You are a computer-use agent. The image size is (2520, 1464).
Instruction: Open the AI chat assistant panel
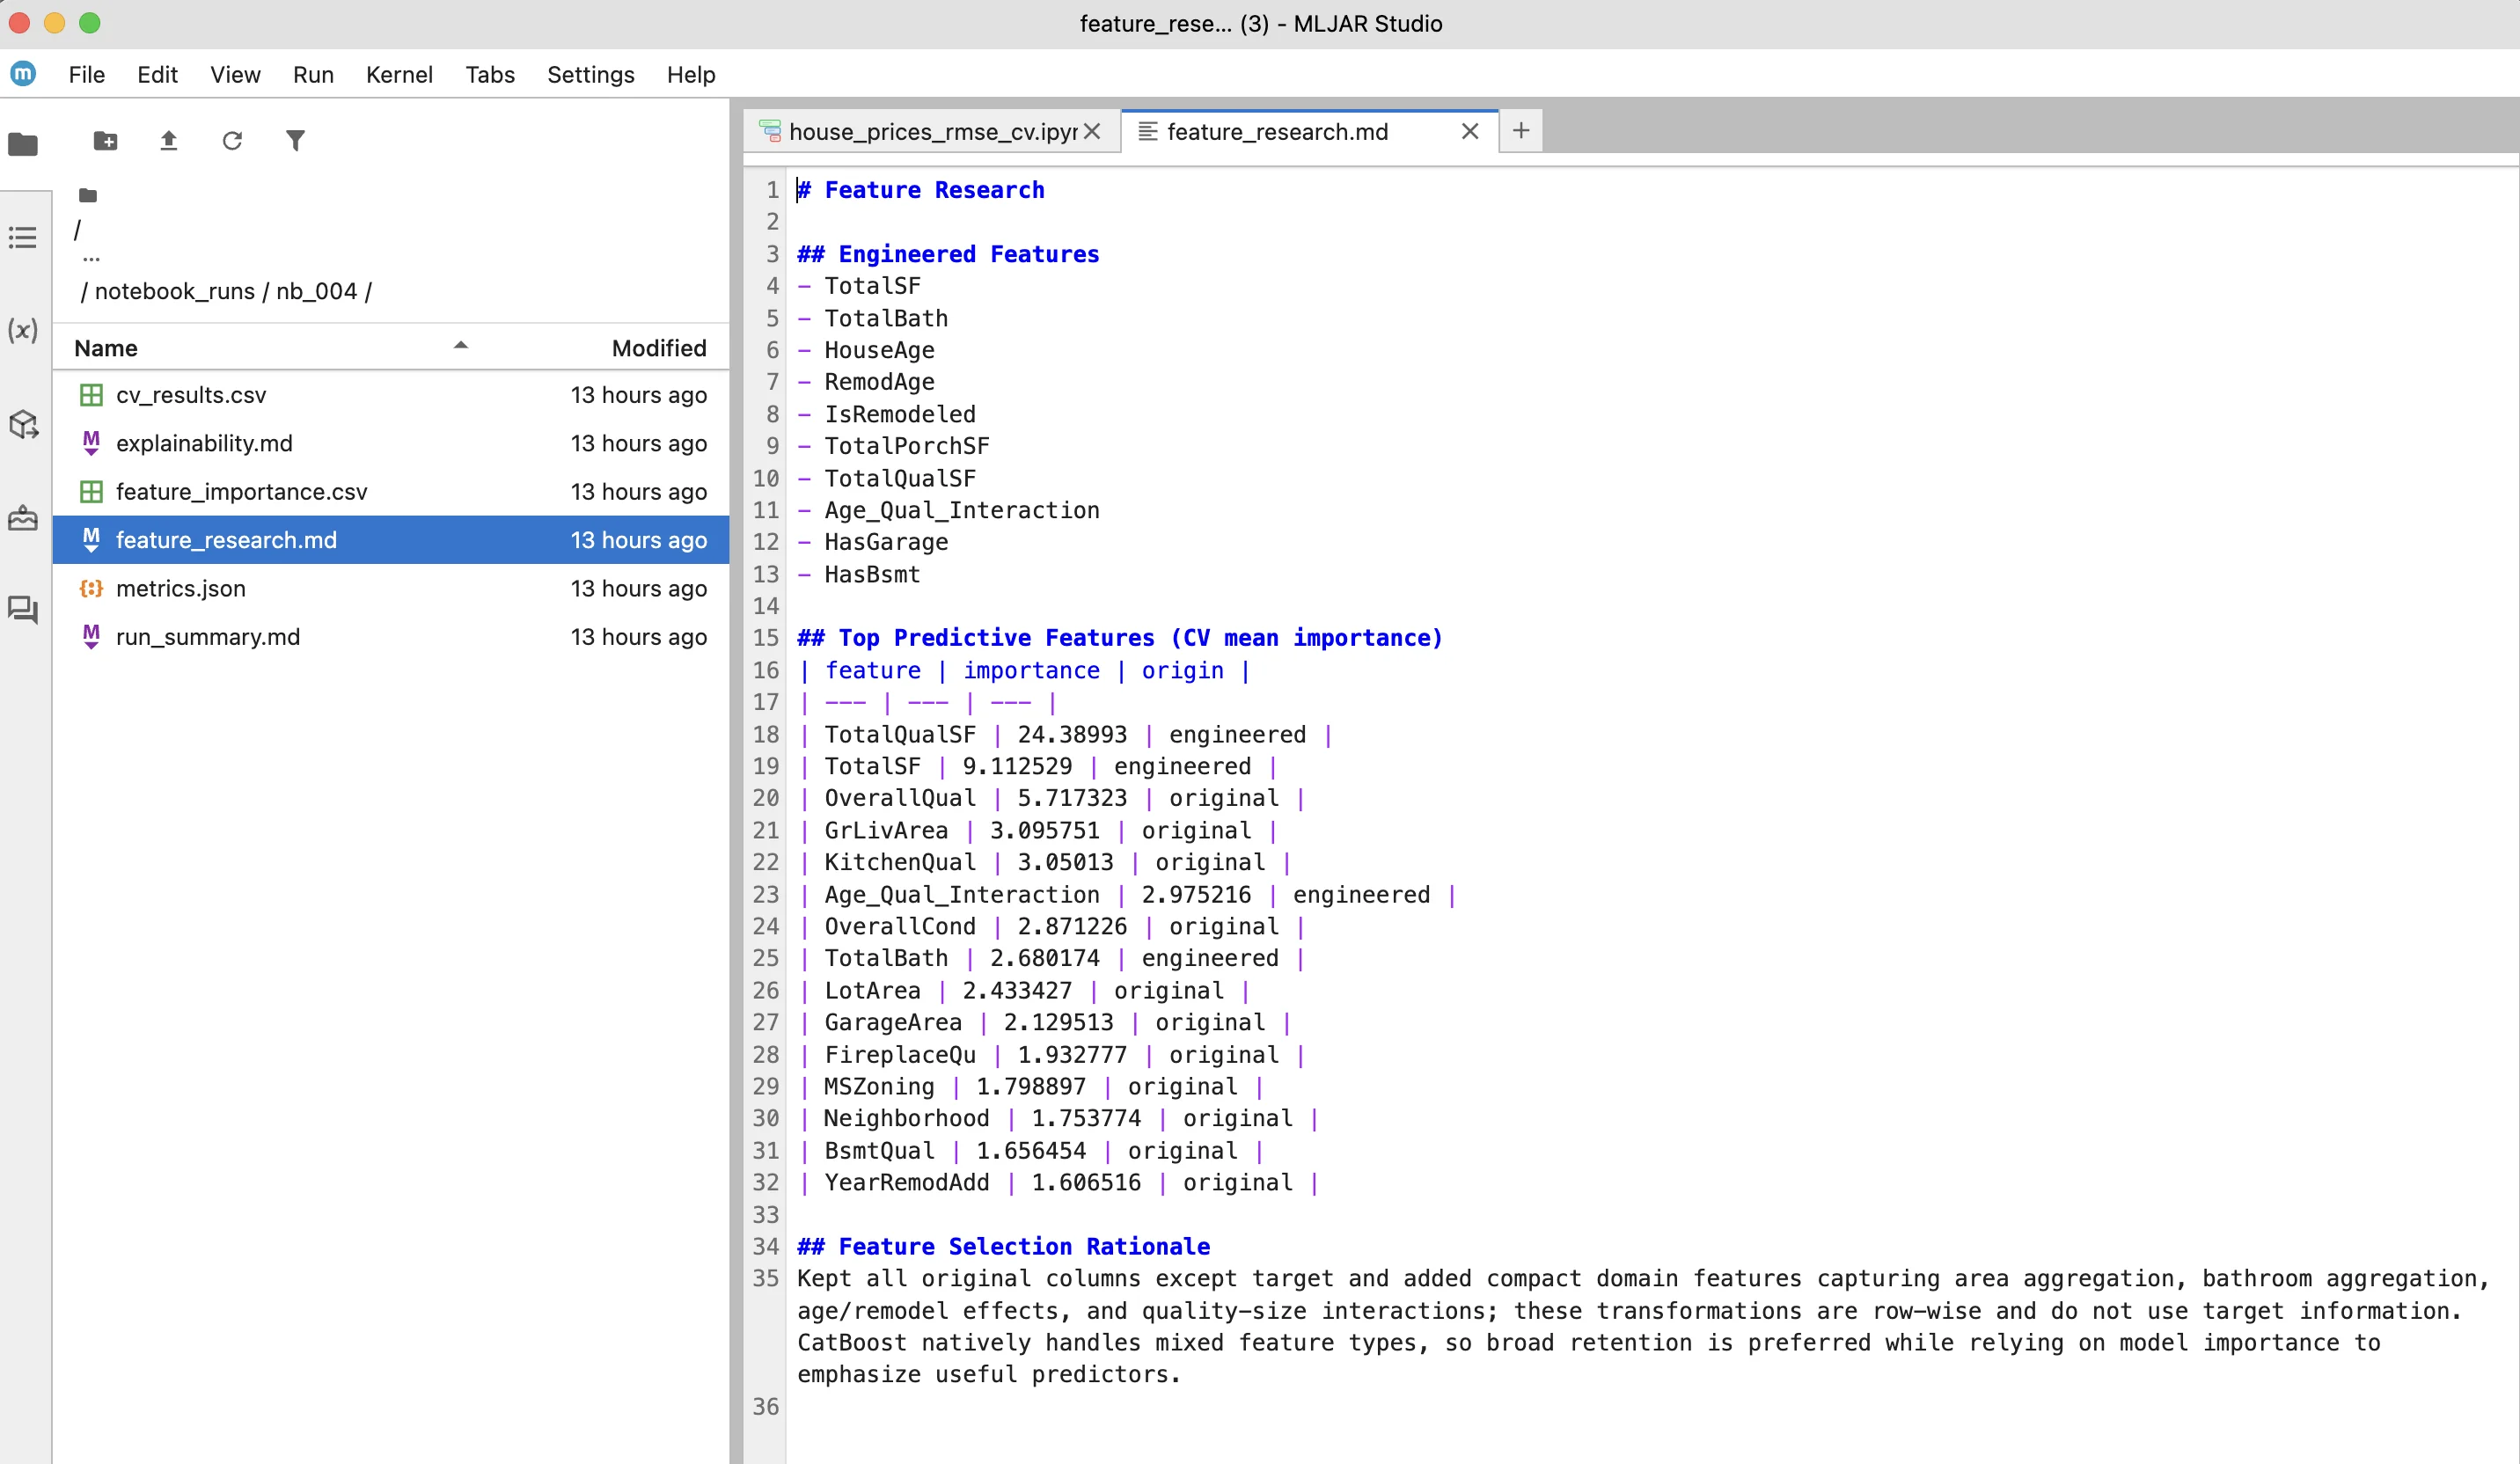tap(22, 610)
